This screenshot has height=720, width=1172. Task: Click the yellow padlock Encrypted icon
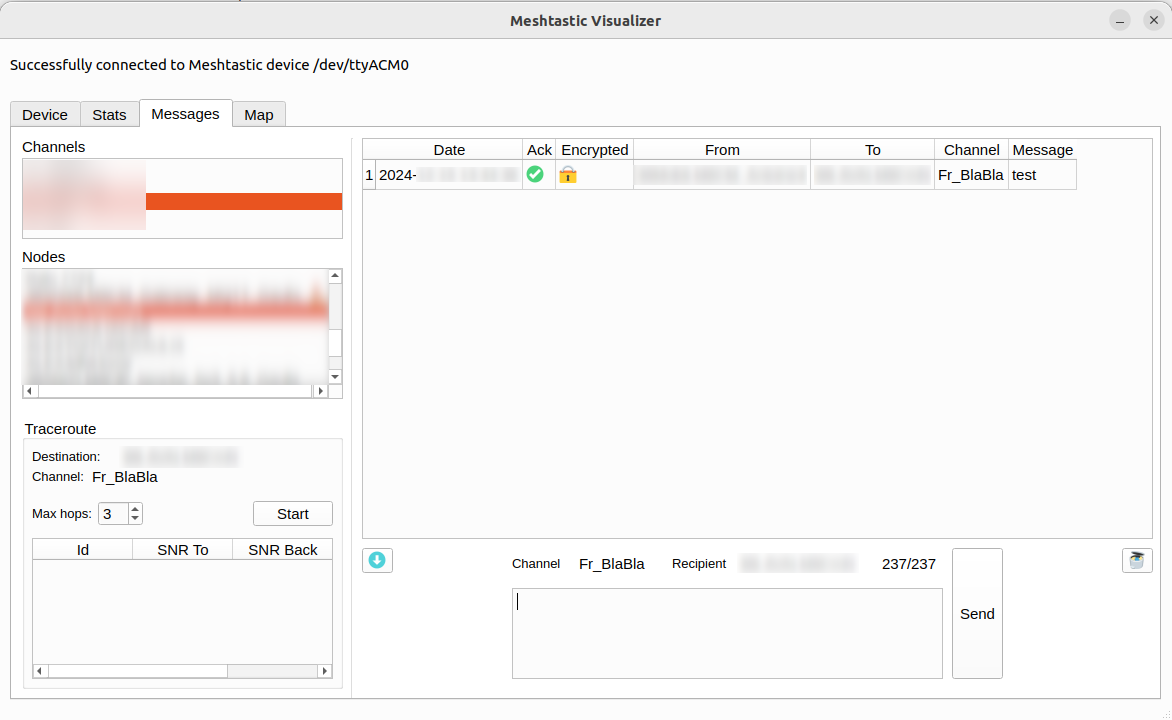click(x=568, y=175)
